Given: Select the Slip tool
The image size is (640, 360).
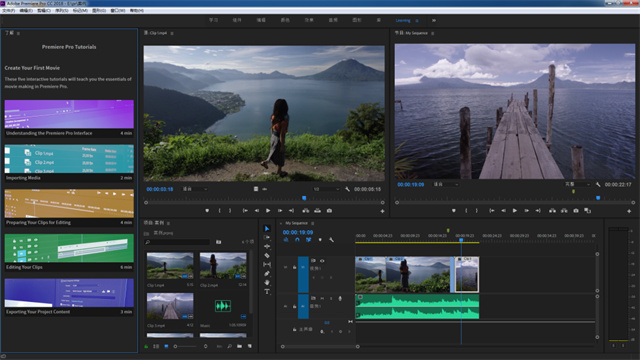Looking at the screenshot, I should (267, 264).
